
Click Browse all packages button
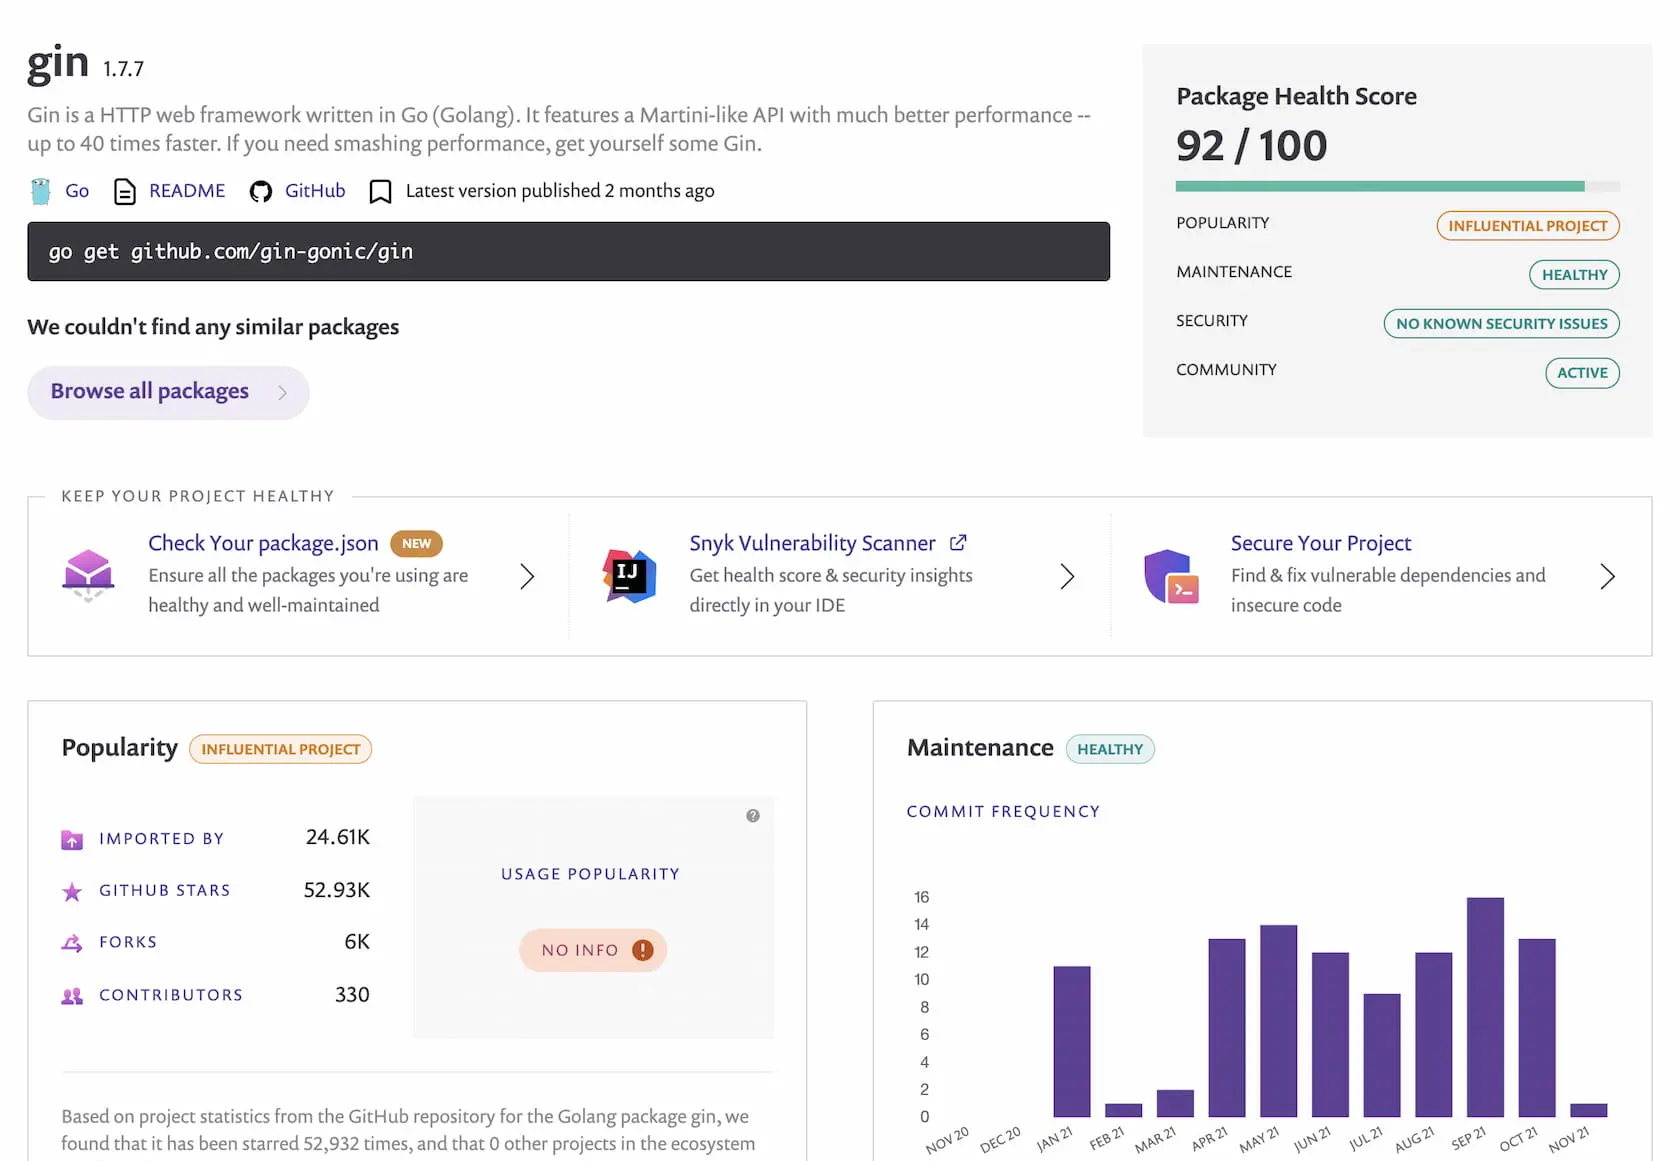click(168, 392)
